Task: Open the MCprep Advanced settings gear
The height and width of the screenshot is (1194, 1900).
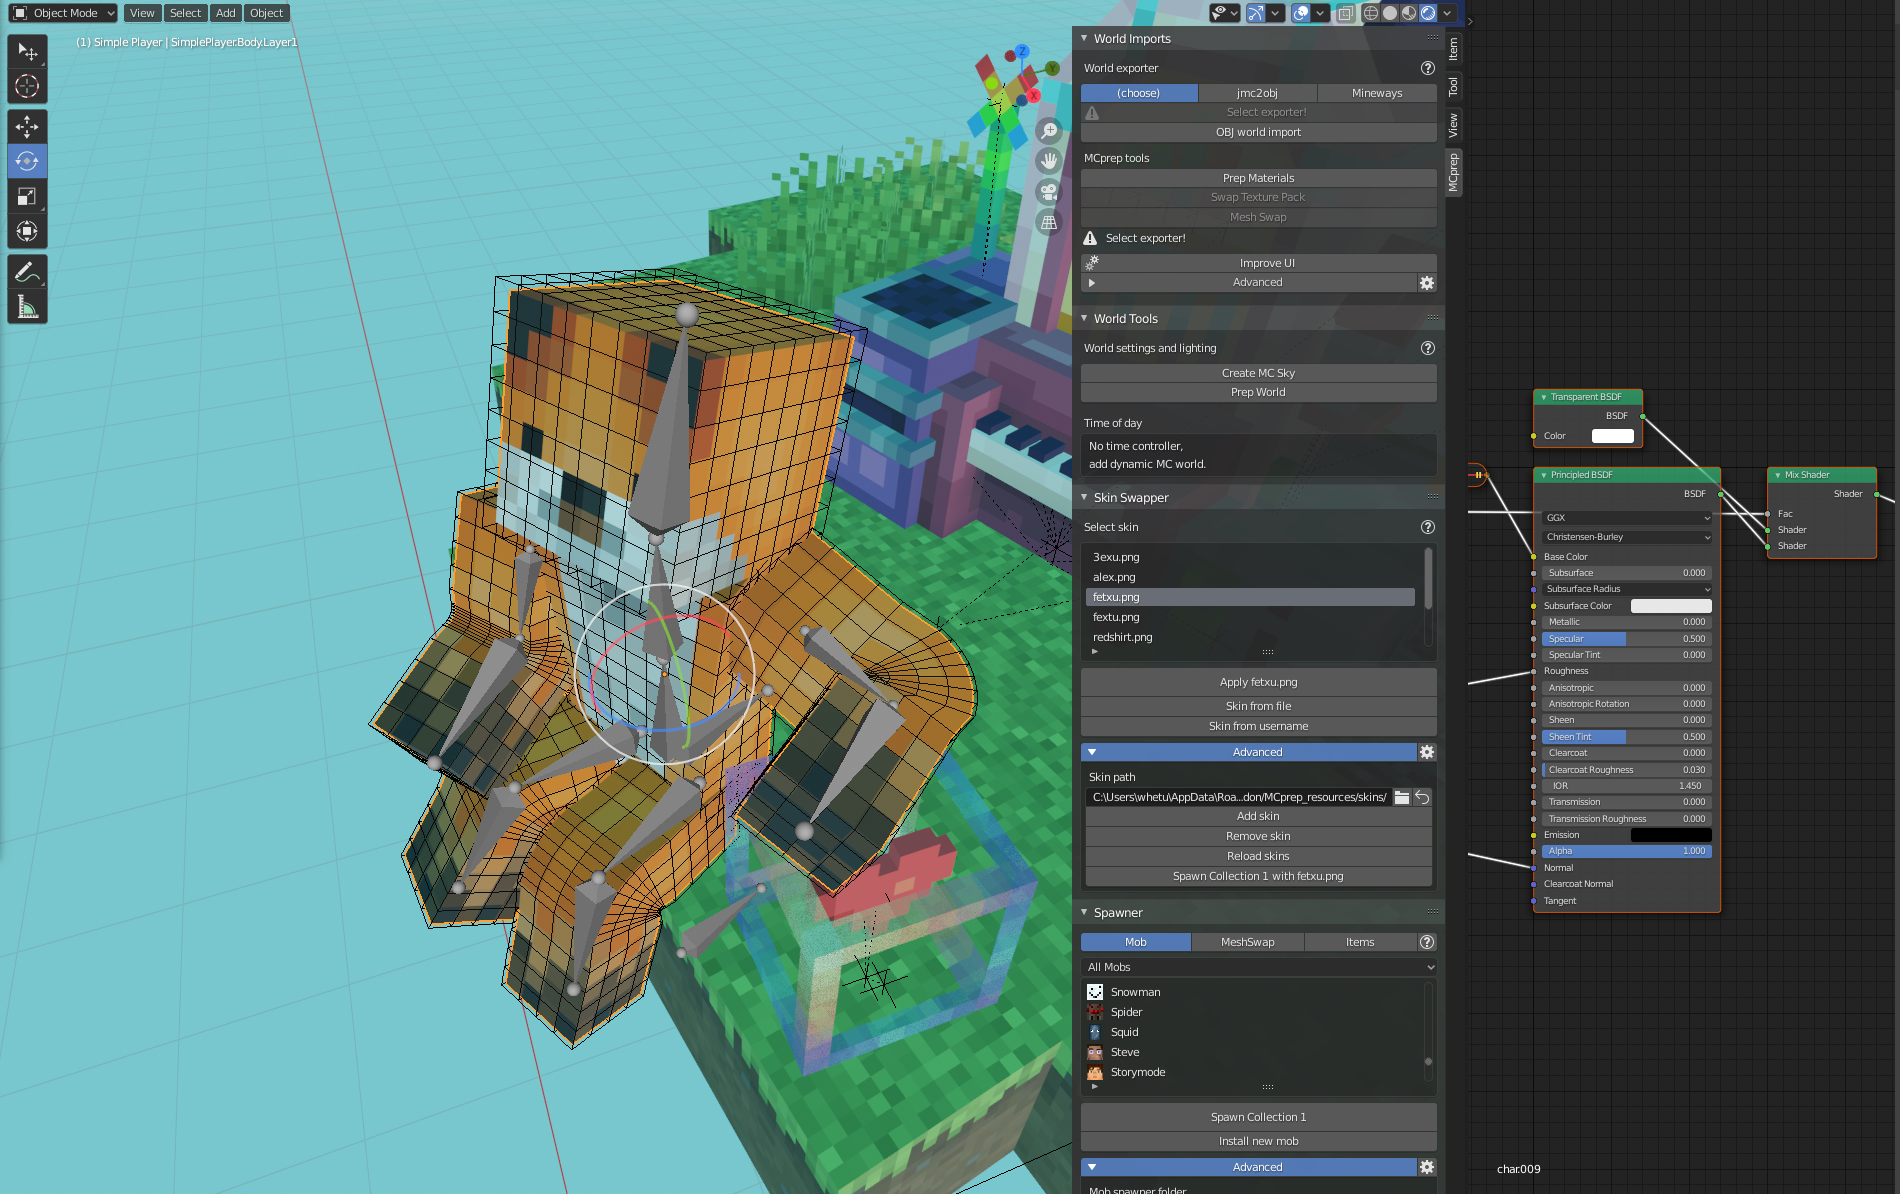Action: coord(1427,283)
